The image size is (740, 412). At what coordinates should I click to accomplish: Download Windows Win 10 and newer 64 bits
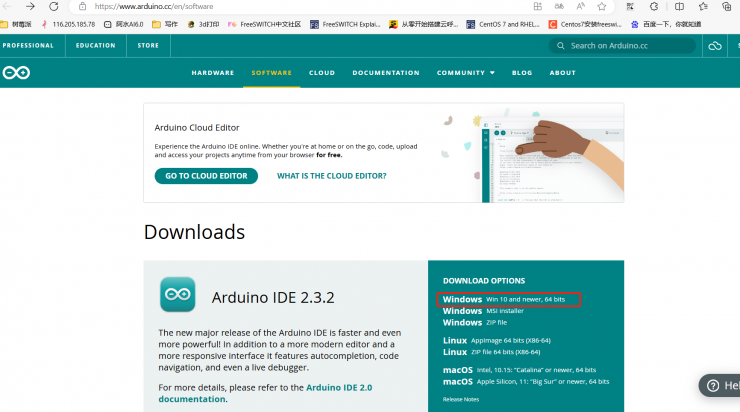click(x=510, y=299)
